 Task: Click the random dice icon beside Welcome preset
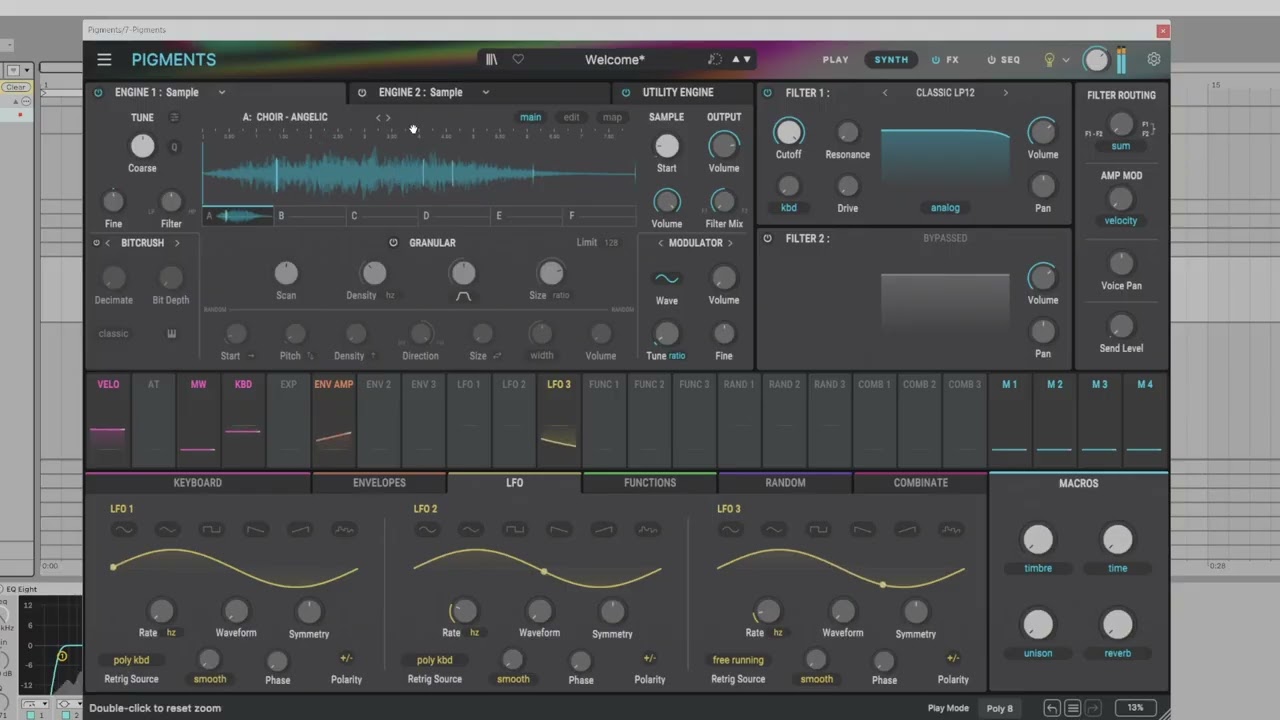(x=714, y=60)
